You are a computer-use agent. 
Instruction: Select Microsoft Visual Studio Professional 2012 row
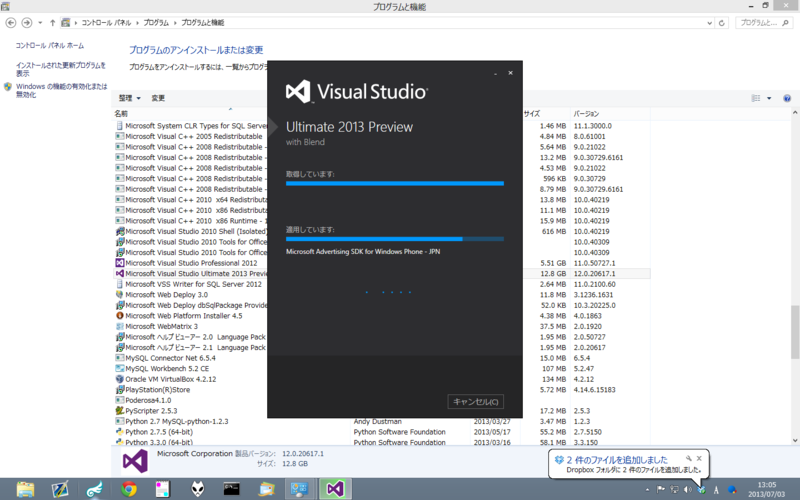tap(381, 263)
